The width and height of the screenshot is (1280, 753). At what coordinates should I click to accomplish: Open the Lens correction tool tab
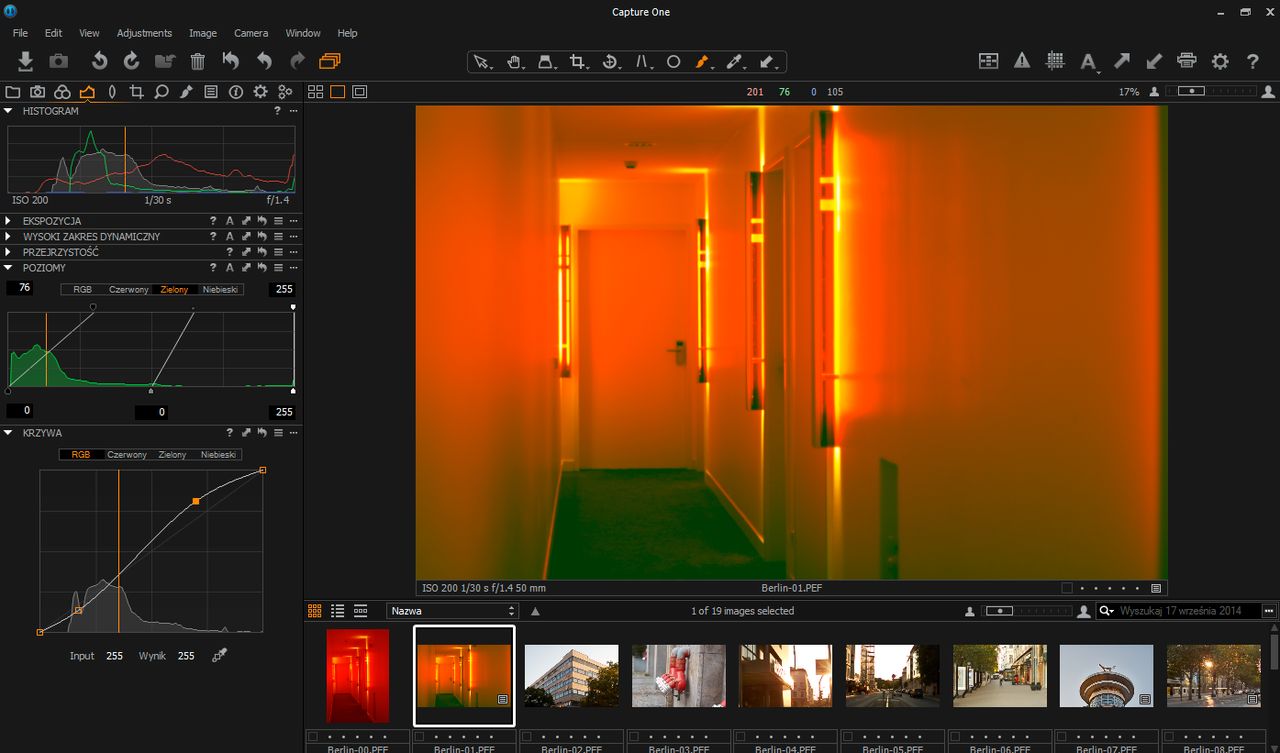pyautogui.click(x=112, y=92)
